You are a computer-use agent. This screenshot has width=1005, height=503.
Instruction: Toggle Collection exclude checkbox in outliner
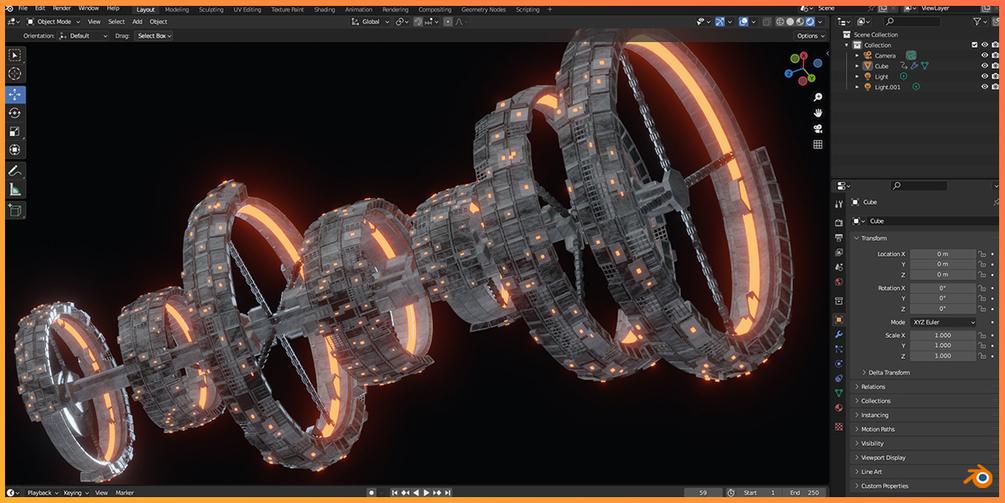tap(974, 45)
